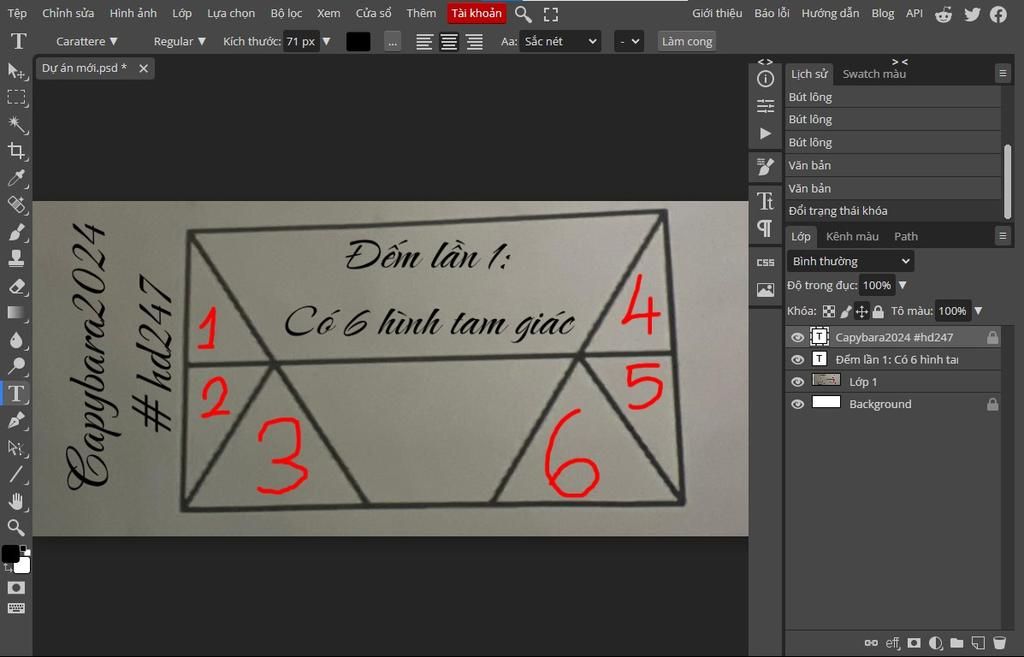Select the Rectangle Select tool
This screenshot has width=1024, height=657.
point(16,97)
